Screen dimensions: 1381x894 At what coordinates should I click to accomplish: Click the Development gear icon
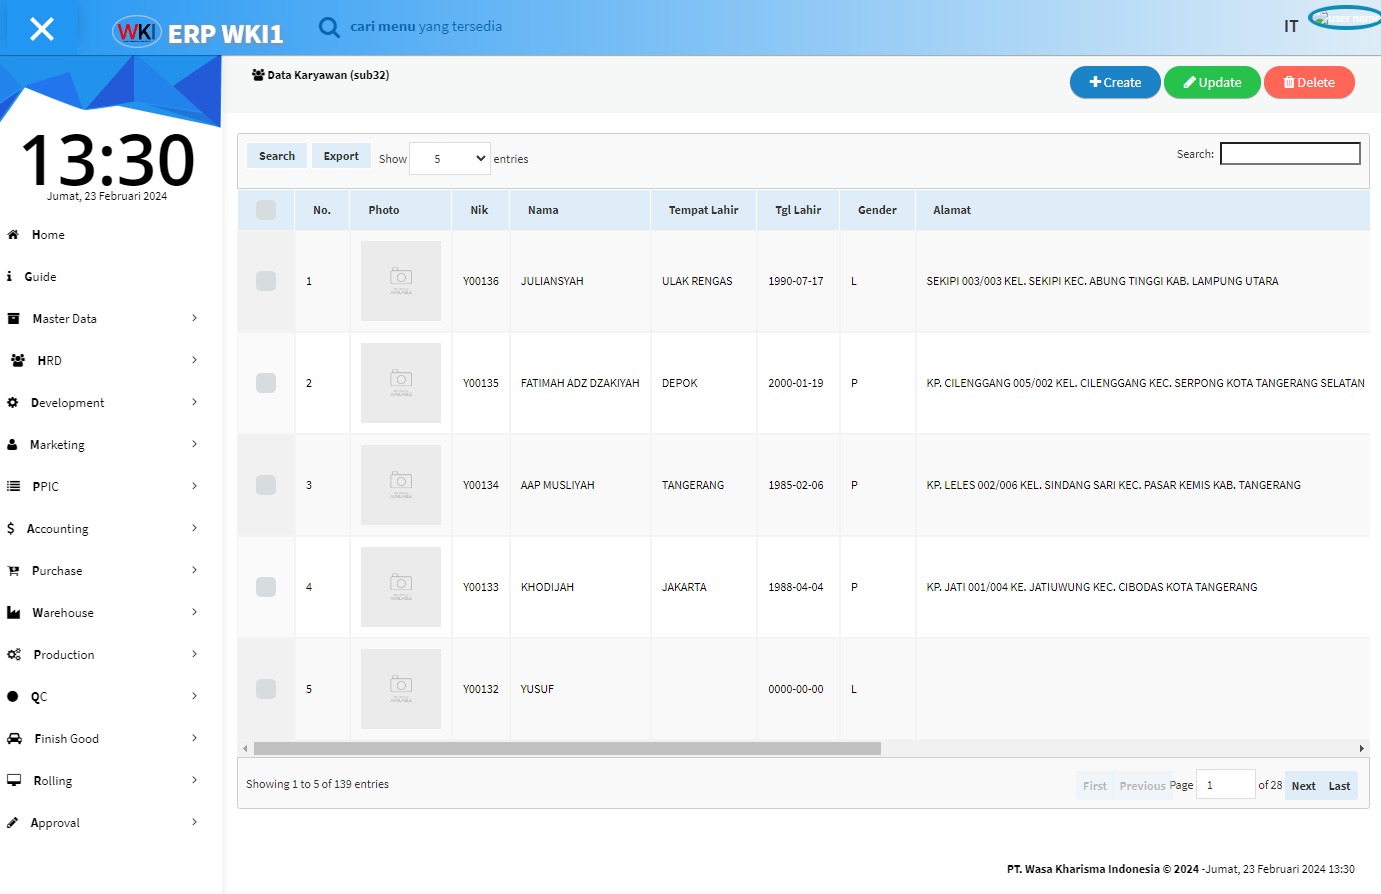click(13, 403)
